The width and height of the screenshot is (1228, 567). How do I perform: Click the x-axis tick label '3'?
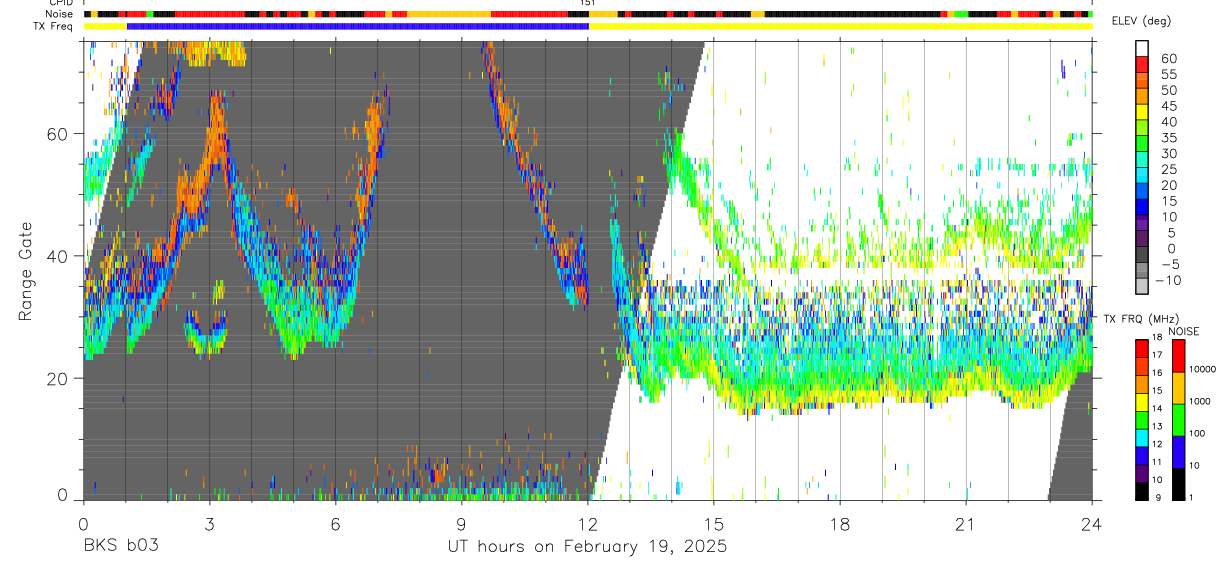(x=209, y=524)
